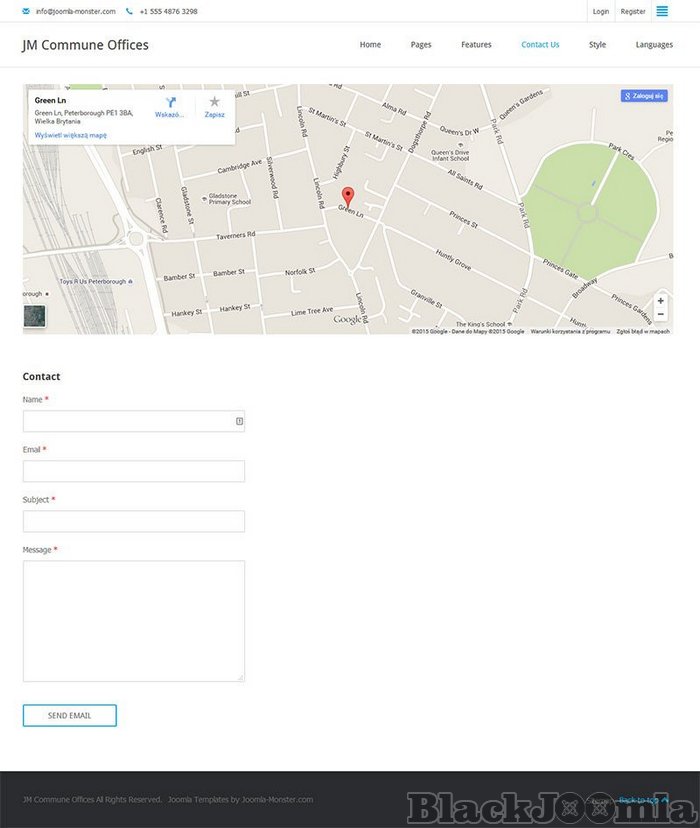Open the Wyświetl większą mapę link

[70, 135]
